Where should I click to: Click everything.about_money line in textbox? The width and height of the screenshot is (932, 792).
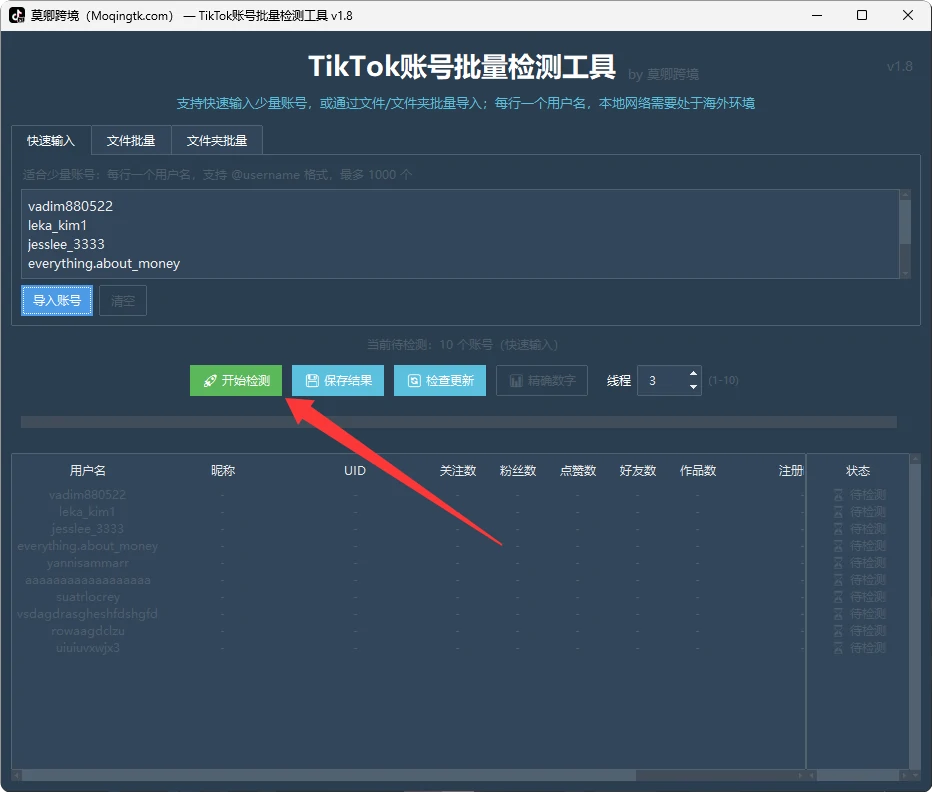(x=104, y=263)
